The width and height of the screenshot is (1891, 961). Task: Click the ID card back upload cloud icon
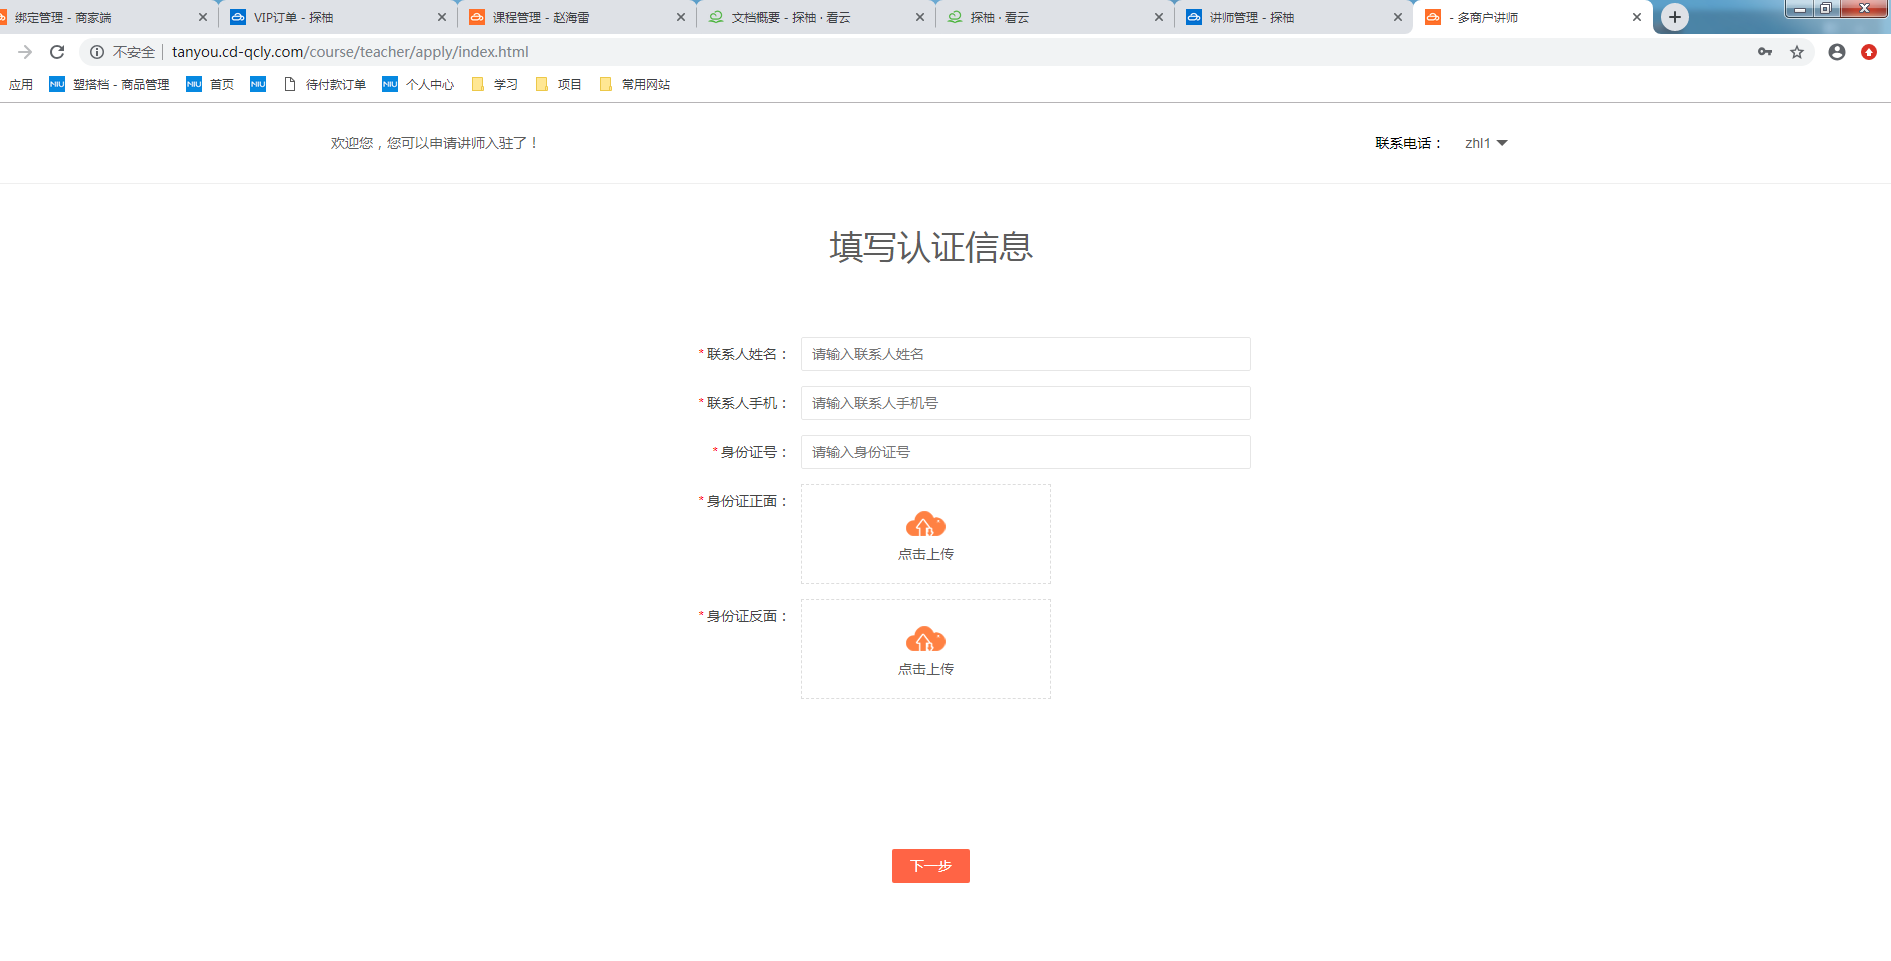pyautogui.click(x=925, y=640)
